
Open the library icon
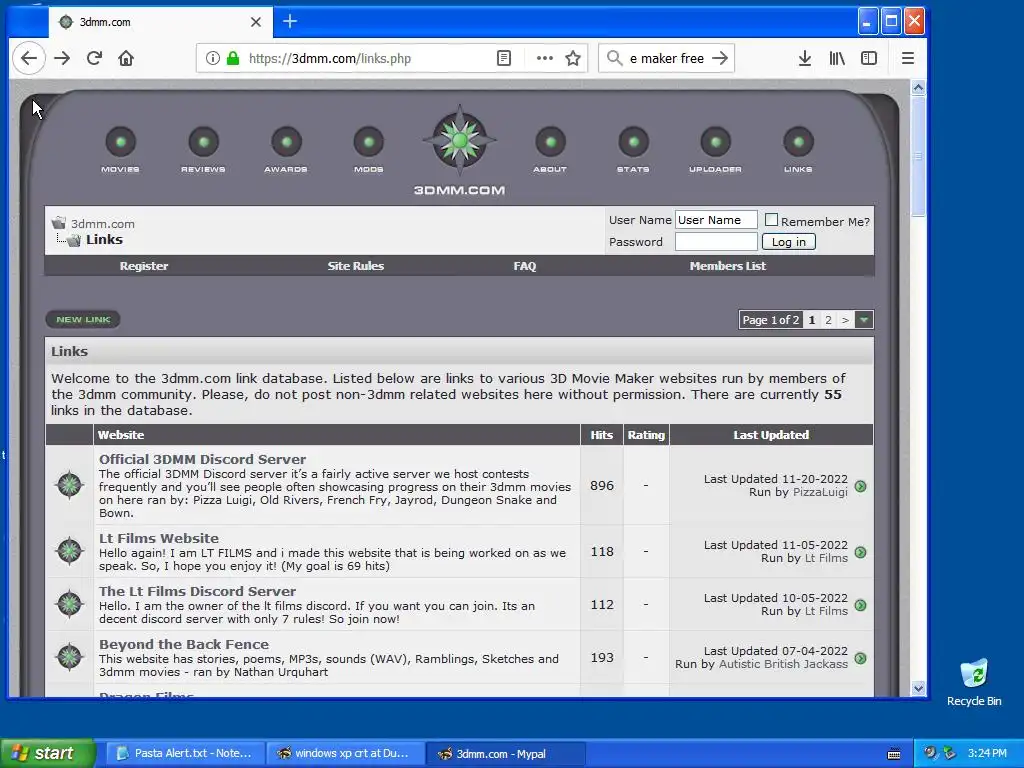837,58
